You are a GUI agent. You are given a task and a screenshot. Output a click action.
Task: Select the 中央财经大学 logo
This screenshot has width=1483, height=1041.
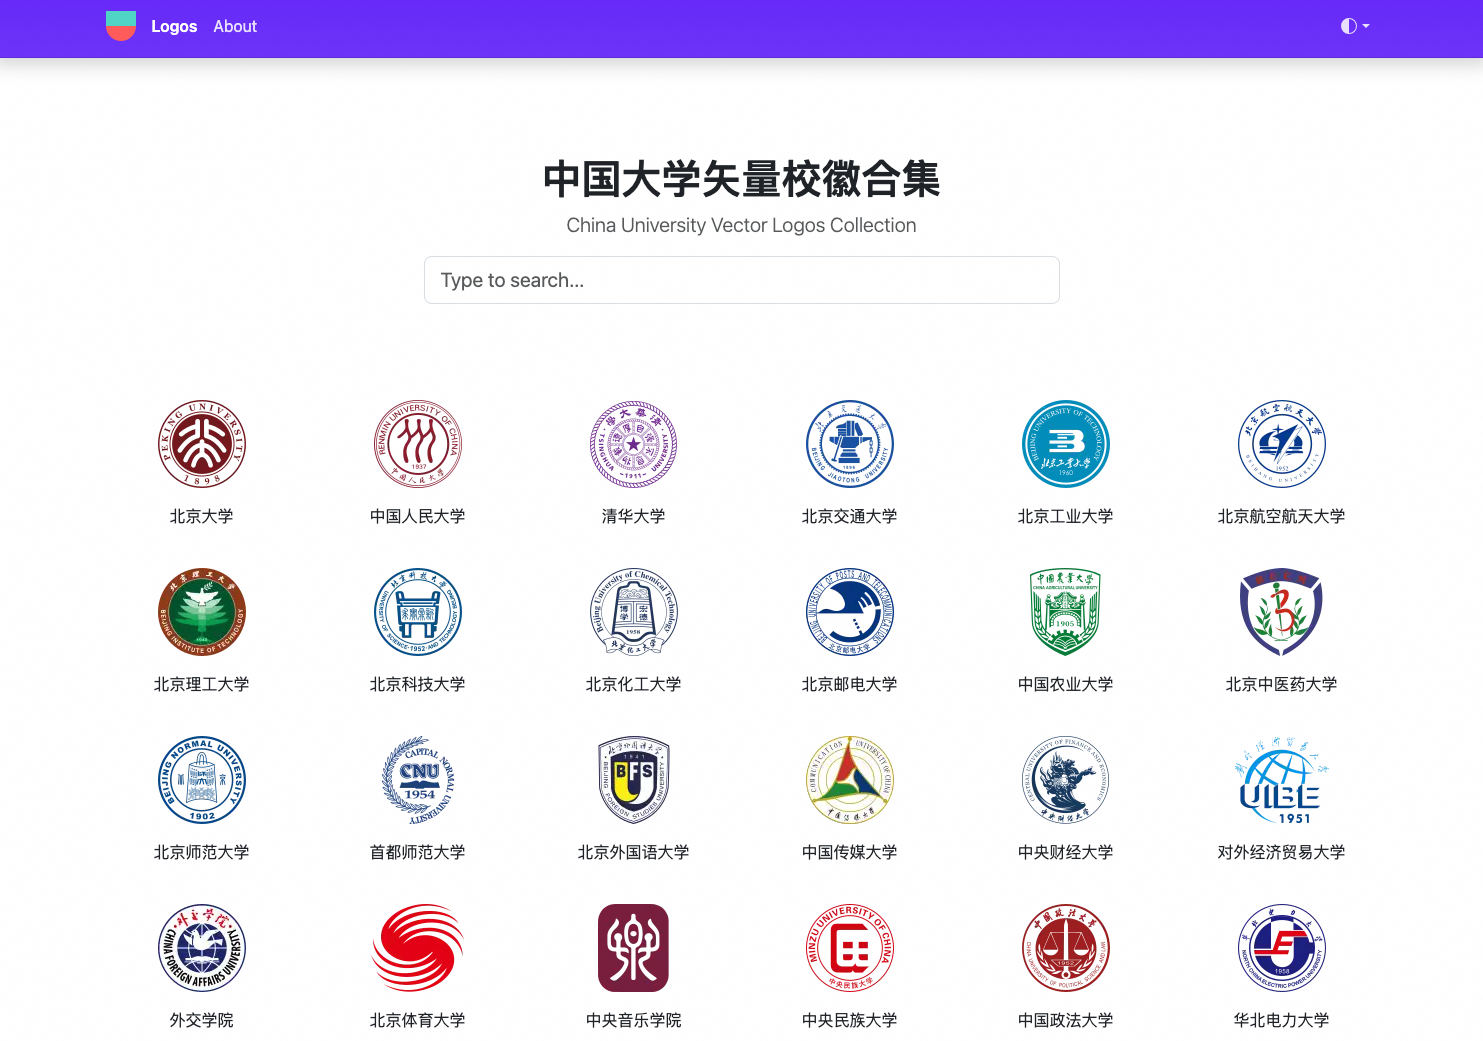pyautogui.click(x=1066, y=780)
